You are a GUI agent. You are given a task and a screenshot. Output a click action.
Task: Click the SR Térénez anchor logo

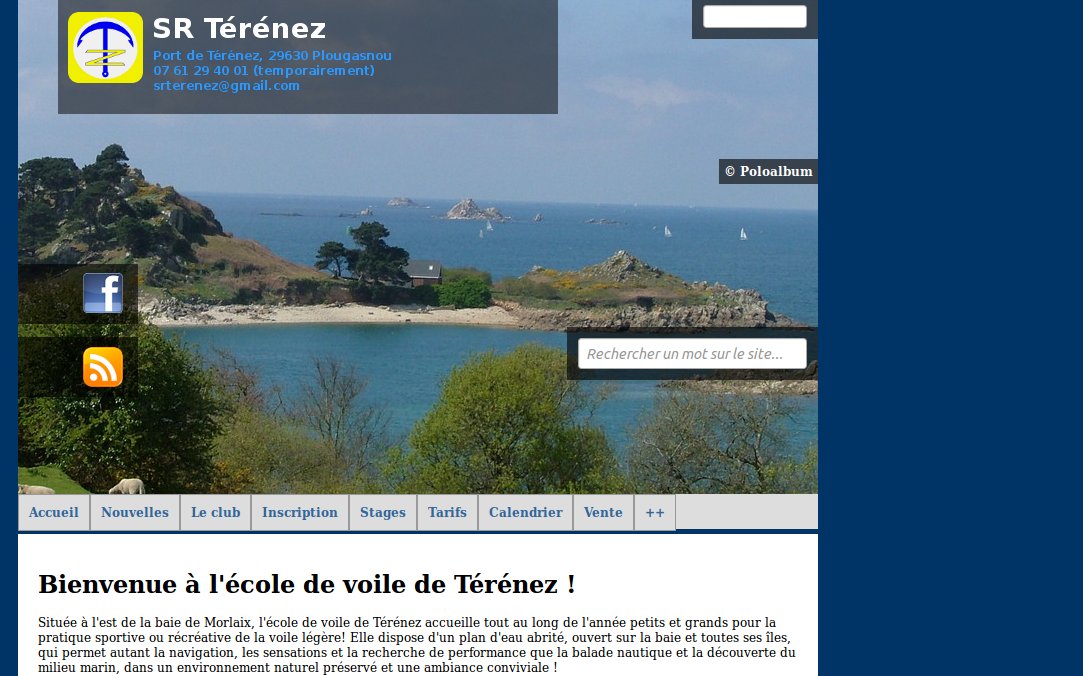pyautogui.click(x=105, y=47)
